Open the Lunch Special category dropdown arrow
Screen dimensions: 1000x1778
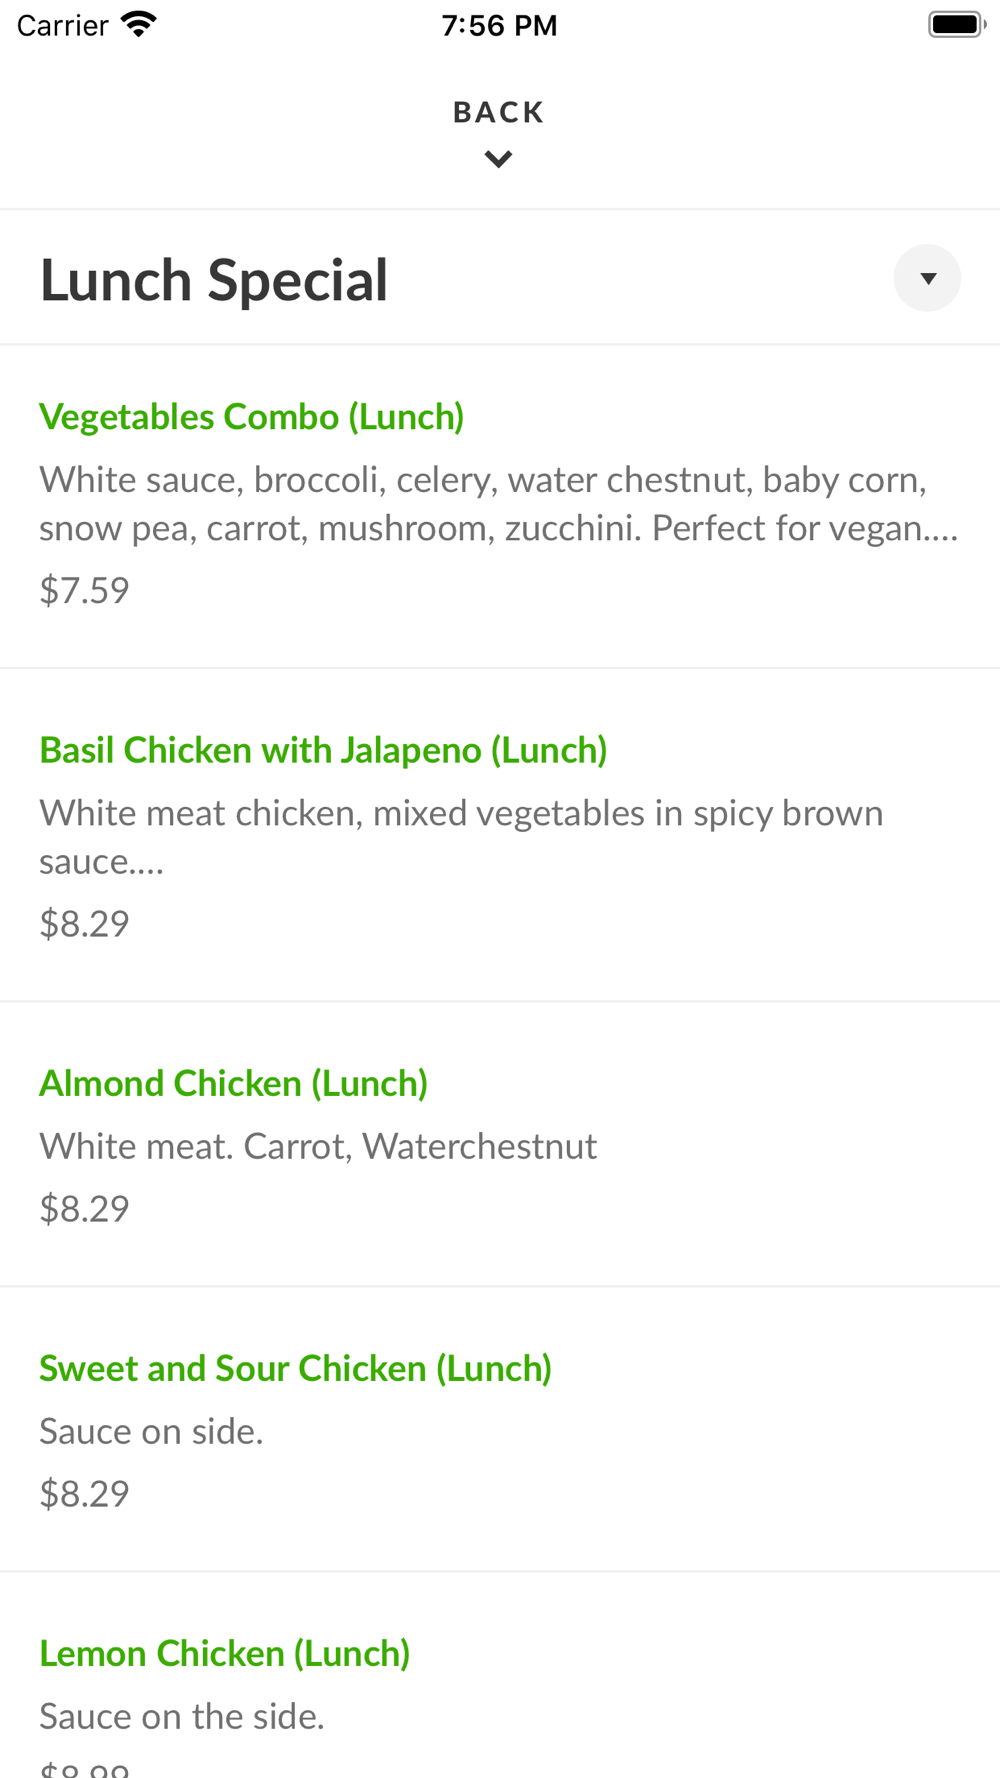point(927,278)
